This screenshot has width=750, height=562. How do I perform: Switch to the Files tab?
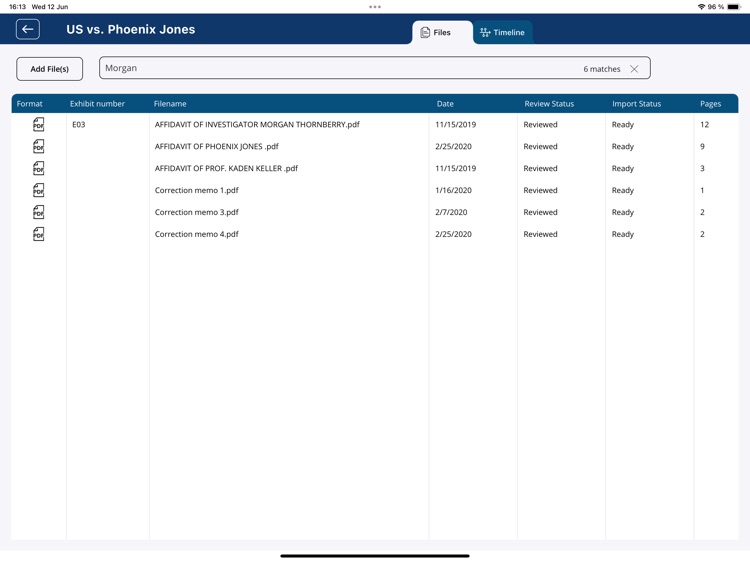[442, 33]
